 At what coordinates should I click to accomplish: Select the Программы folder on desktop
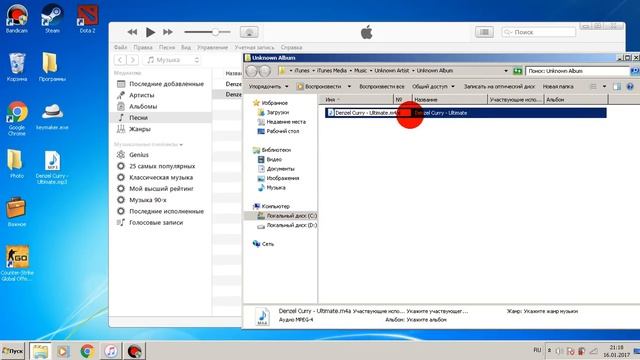52,67
